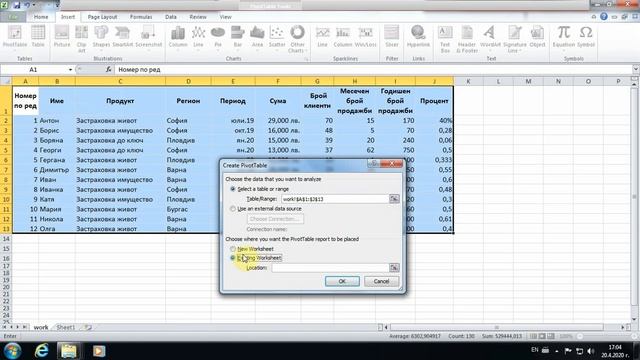This screenshot has height=360, width=640.
Task: Open Header & Footer tool
Action: pyautogui.click(x=467, y=39)
